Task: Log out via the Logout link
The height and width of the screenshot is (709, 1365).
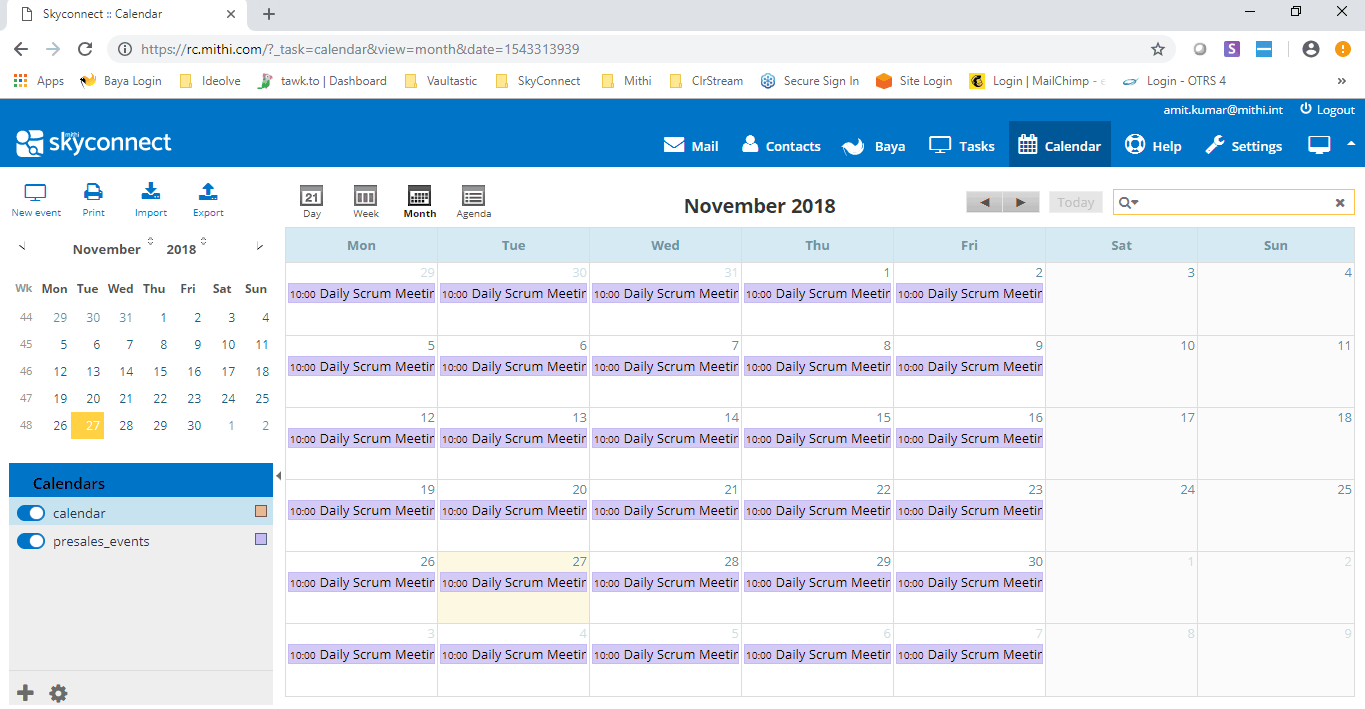Action: pyautogui.click(x=1327, y=110)
